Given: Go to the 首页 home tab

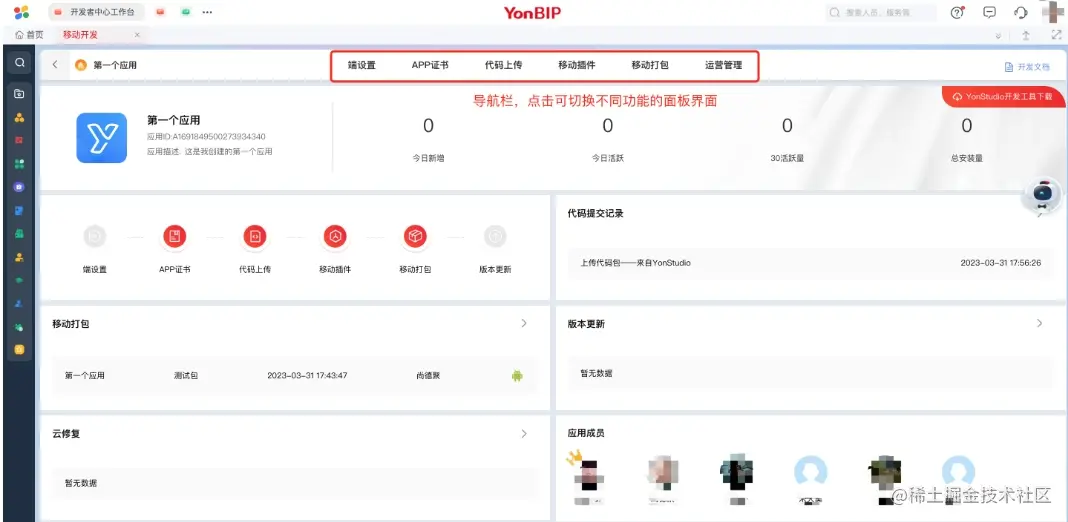Looking at the screenshot, I should [29, 35].
